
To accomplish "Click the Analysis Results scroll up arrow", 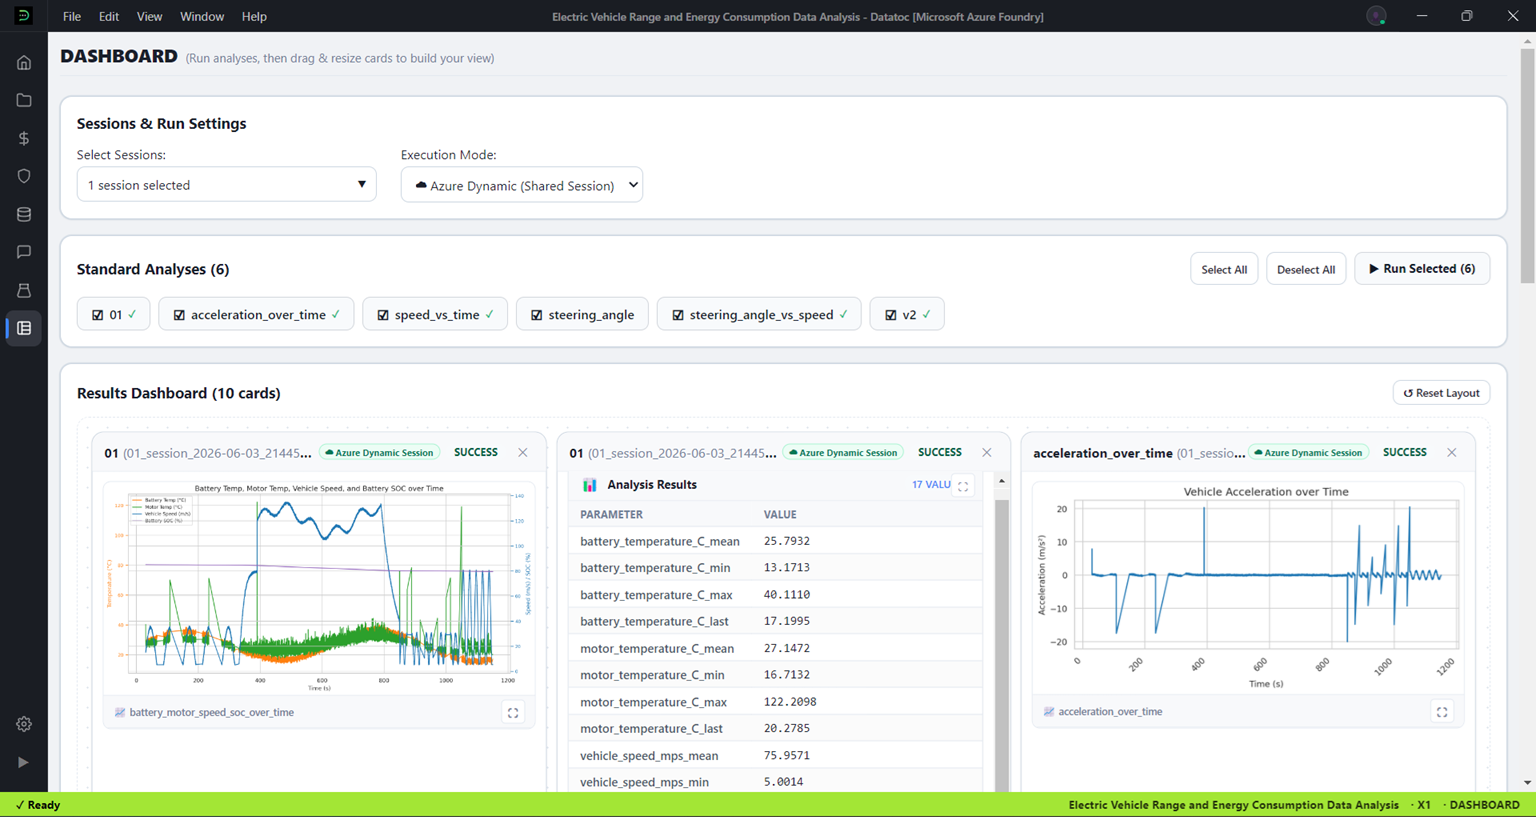I will click(1002, 482).
